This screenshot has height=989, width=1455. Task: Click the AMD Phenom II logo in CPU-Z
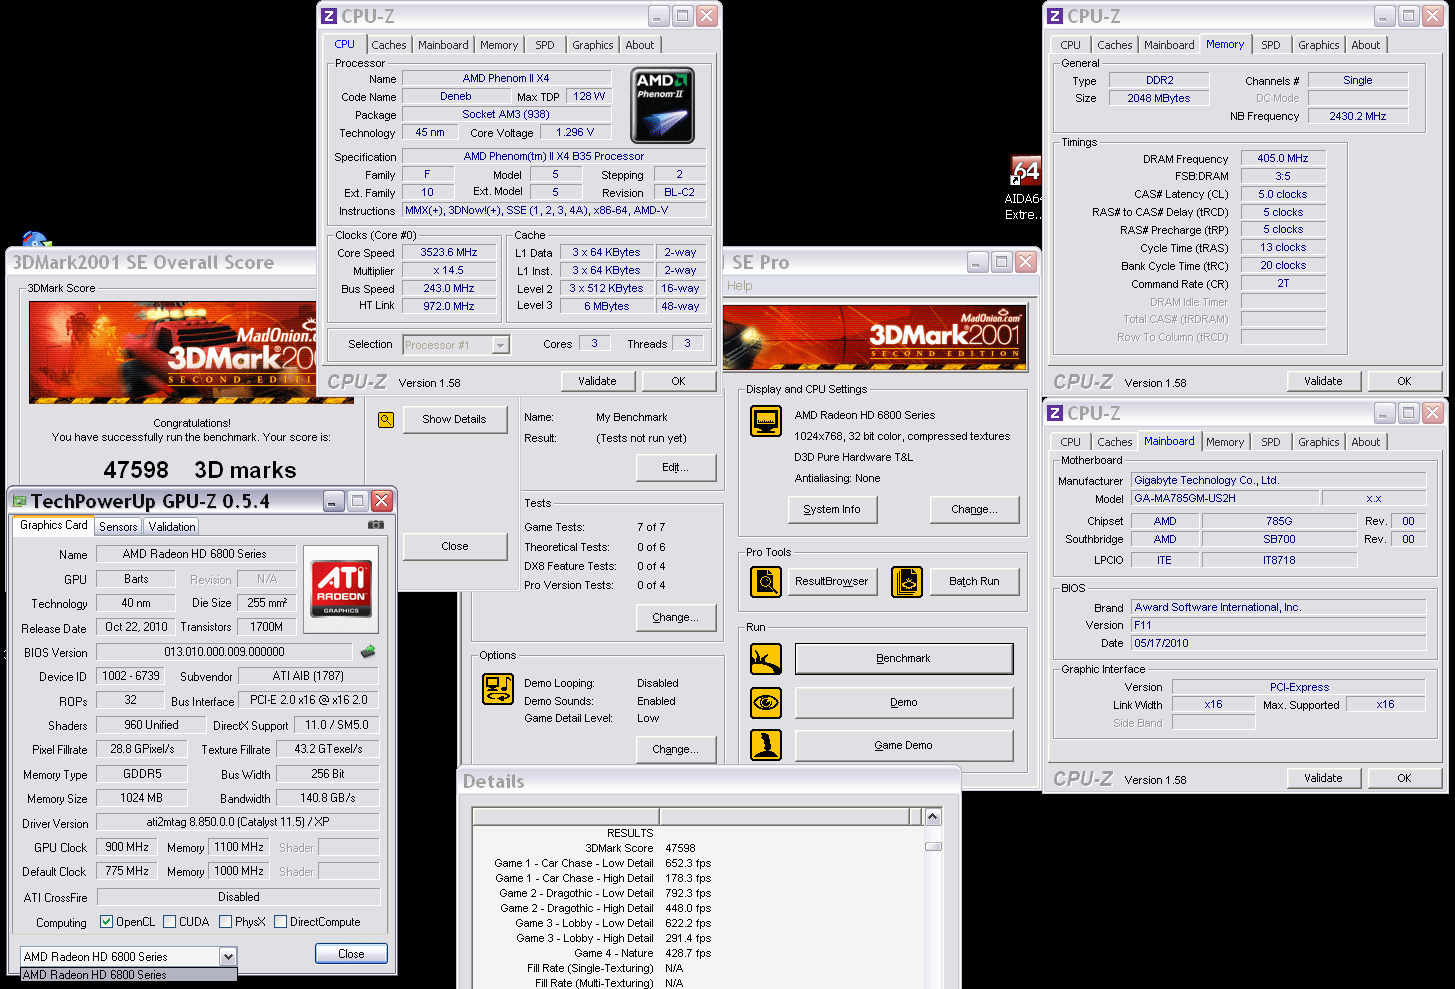click(x=662, y=105)
